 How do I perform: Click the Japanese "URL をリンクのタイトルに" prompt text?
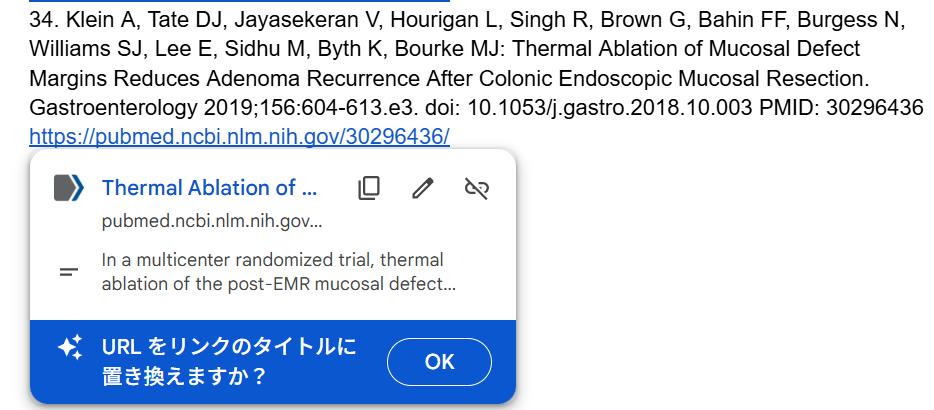(229, 347)
